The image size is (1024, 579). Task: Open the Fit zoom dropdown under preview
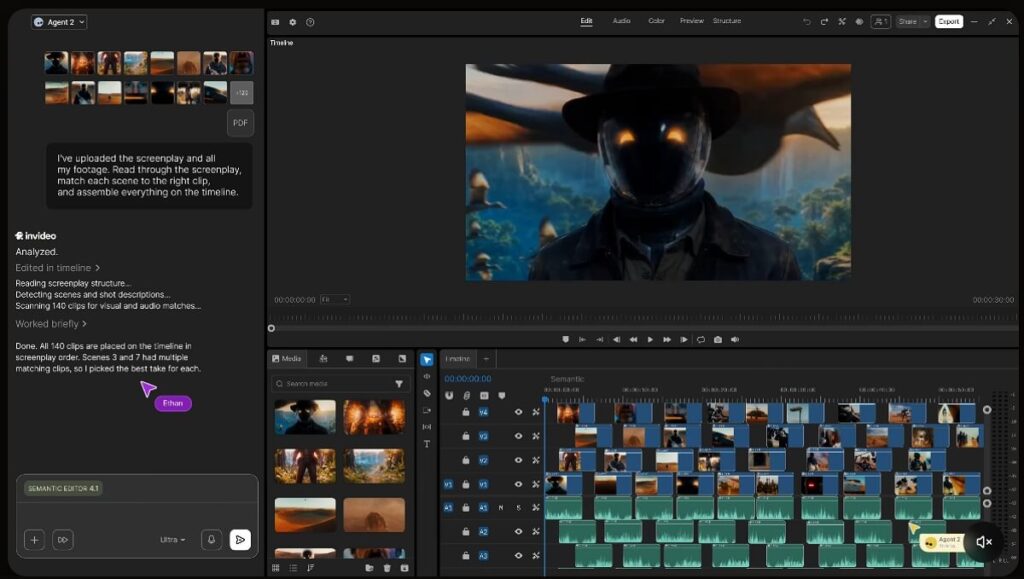(x=334, y=300)
